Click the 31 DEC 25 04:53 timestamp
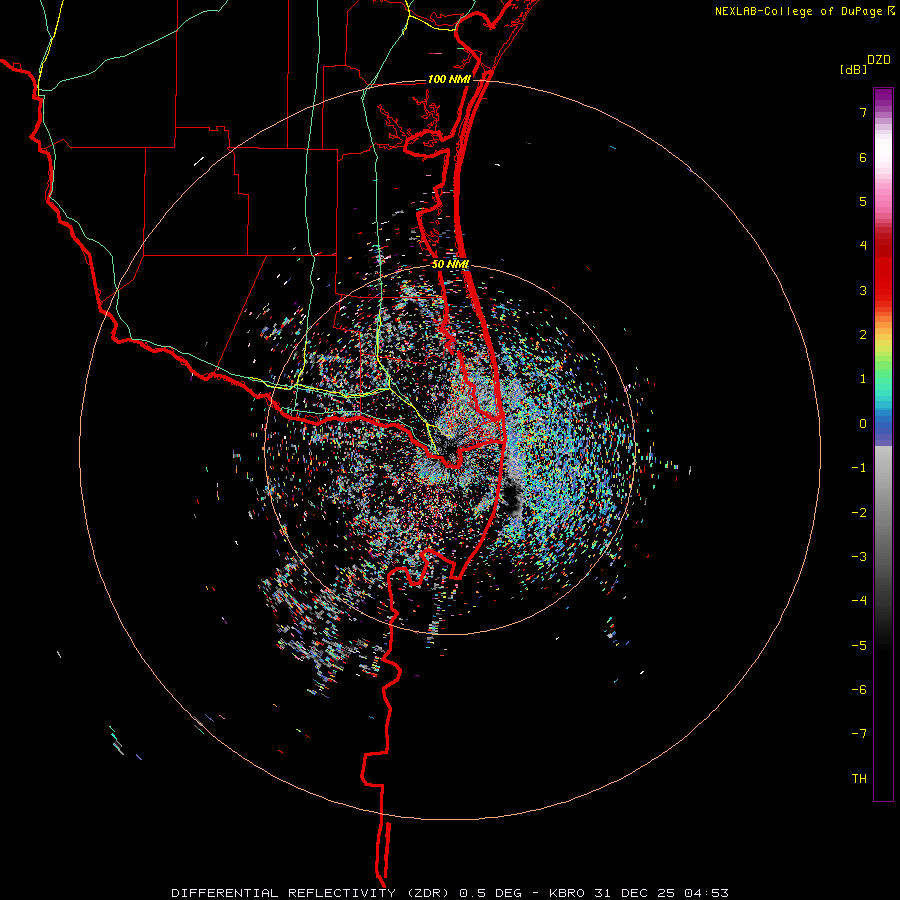This screenshot has height=900, width=900. pos(660,893)
